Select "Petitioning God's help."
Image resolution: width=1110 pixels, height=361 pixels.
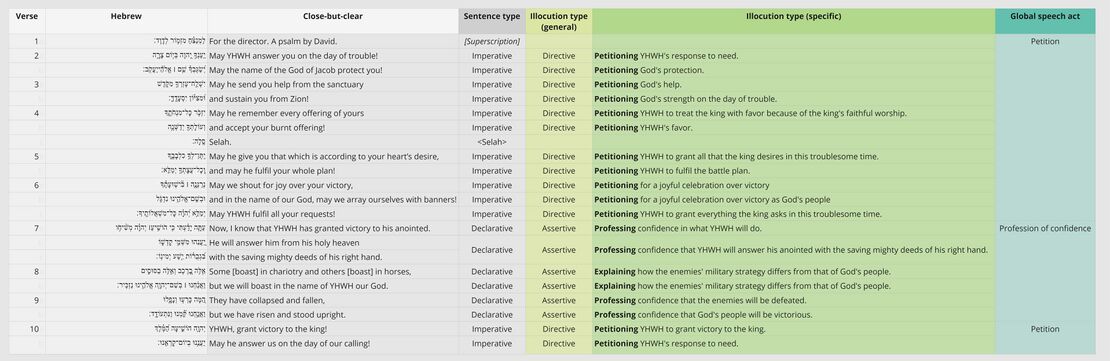pos(638,84)
